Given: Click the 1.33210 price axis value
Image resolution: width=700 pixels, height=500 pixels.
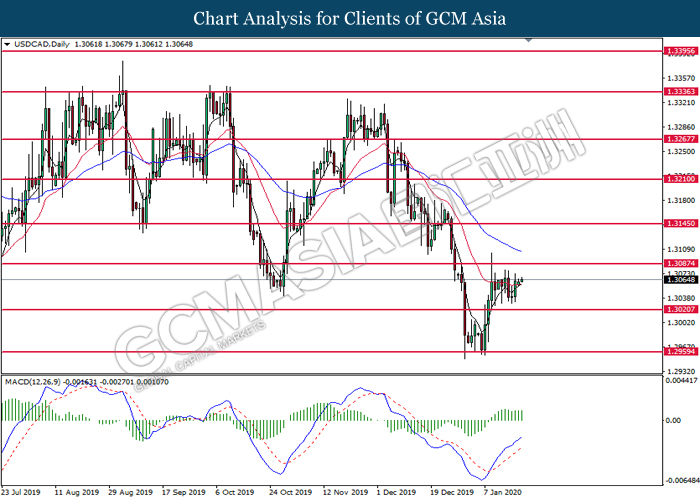Looking at the screenshot, I should point(681,103).
